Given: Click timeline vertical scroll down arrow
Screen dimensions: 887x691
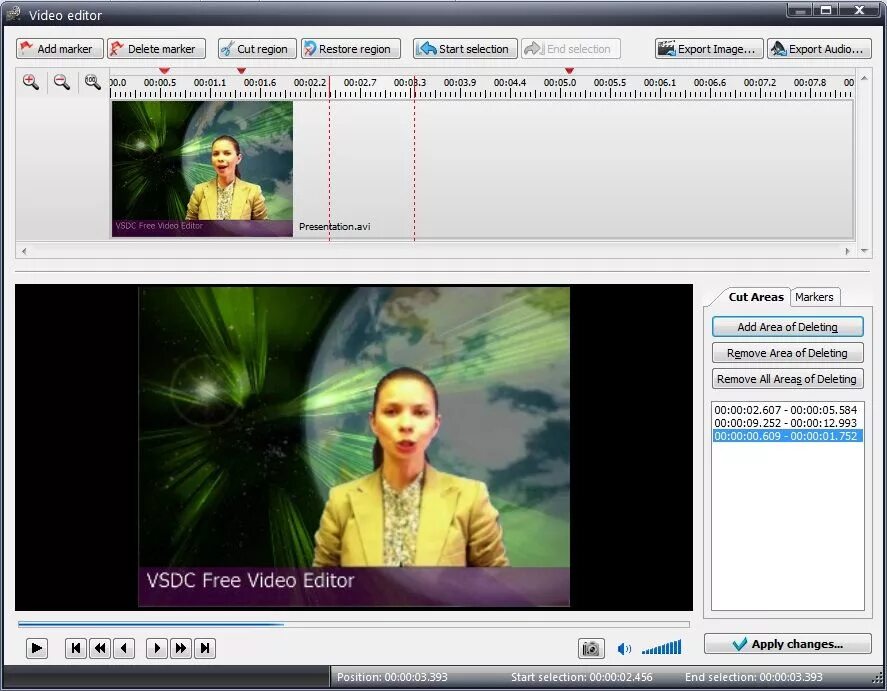Looking at the screenshot, I should point(864,251).
